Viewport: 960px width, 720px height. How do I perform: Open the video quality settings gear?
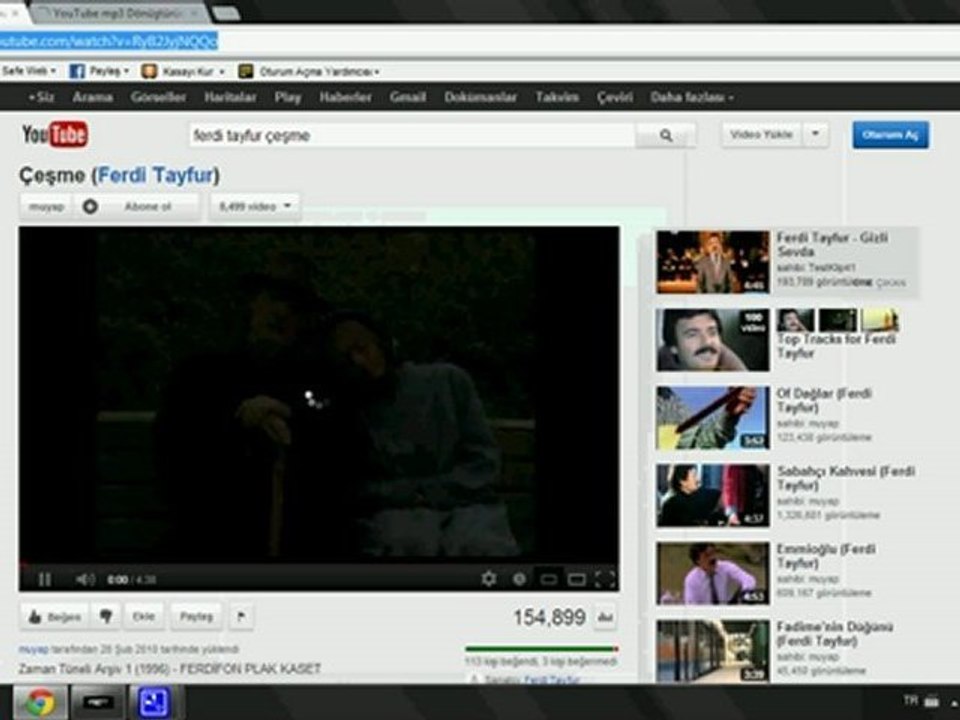click(x=489, y=579)
